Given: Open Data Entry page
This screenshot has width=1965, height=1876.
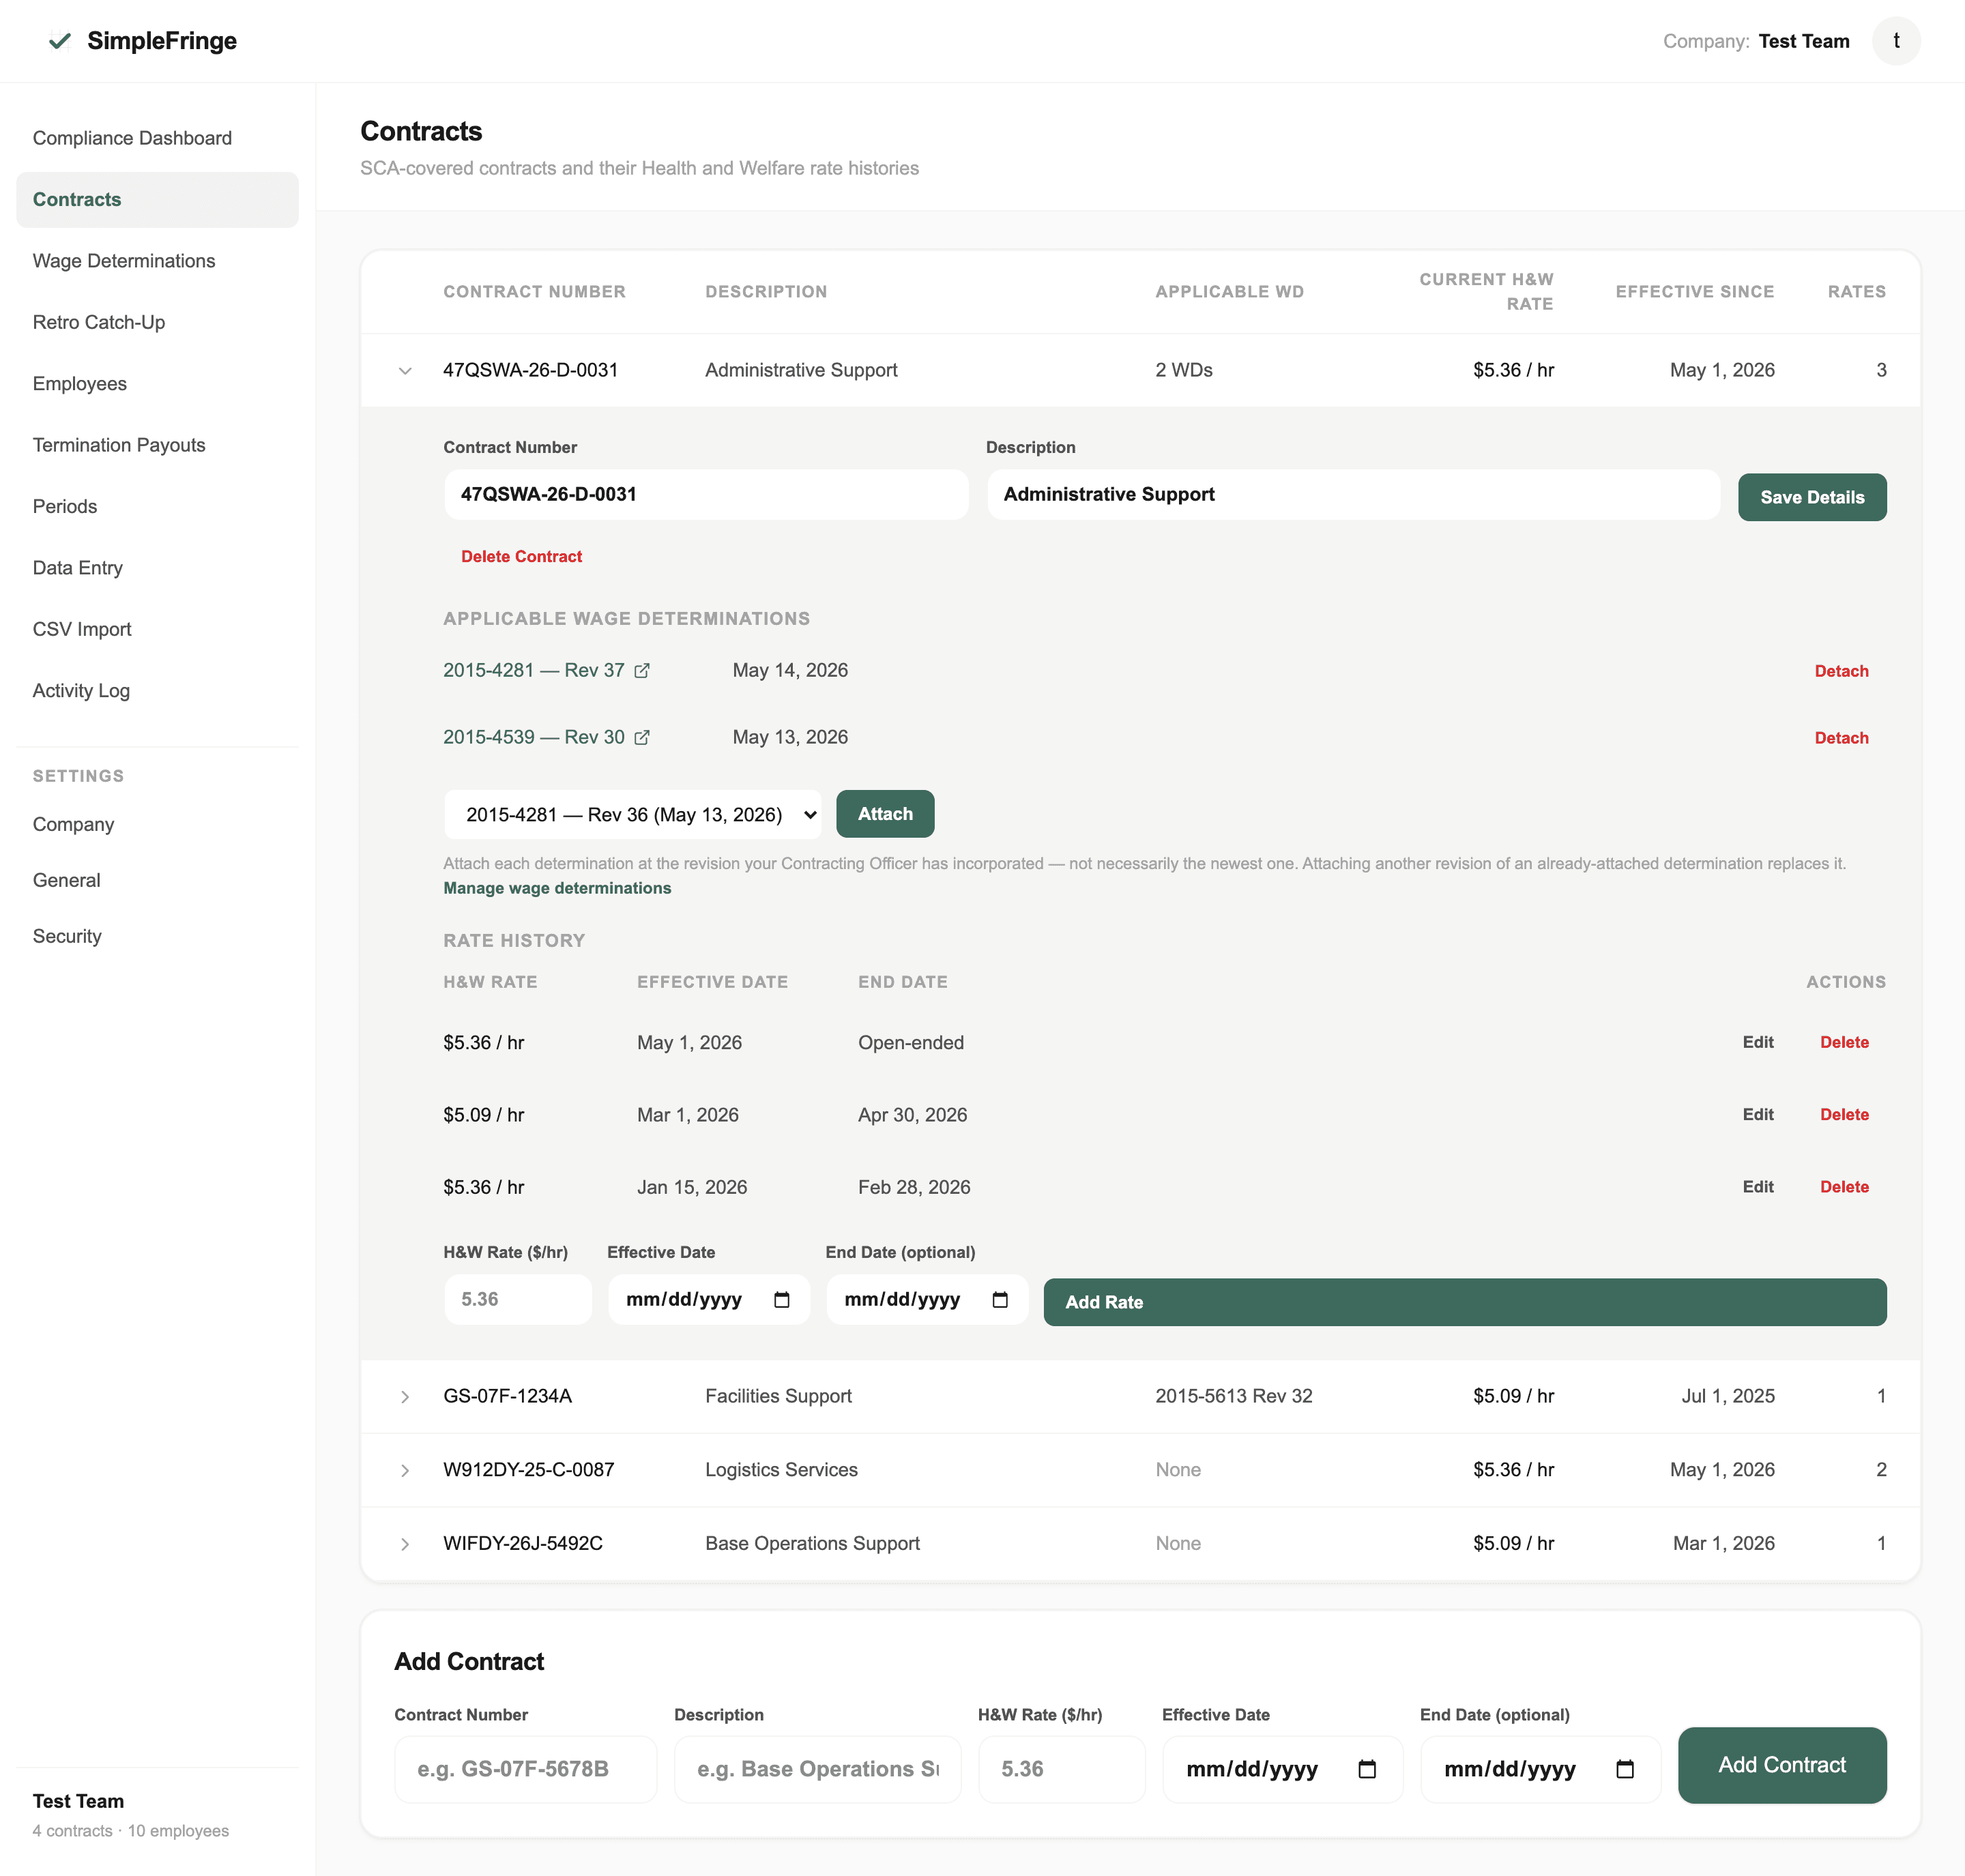Looking at the screenshot, I should pyautogui.click(x=157, y=568).
